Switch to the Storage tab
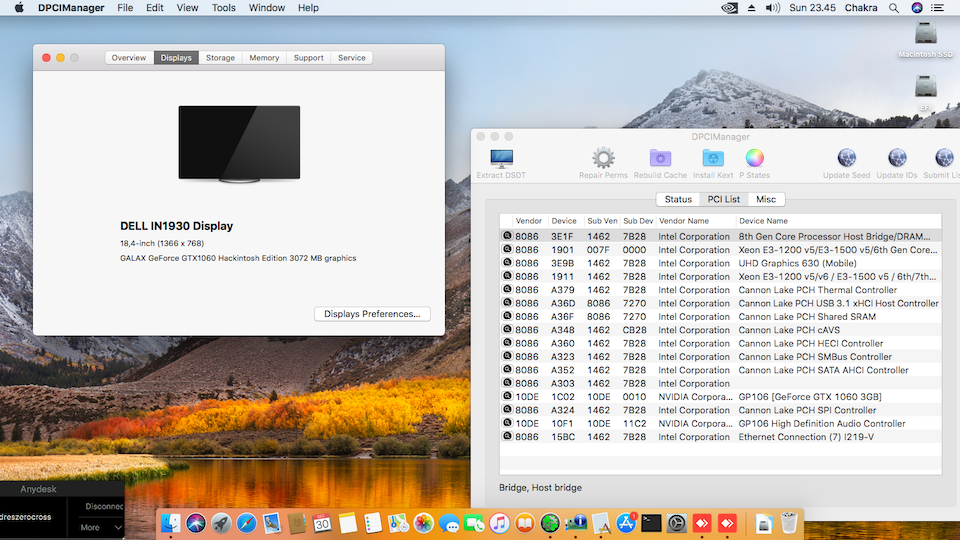The width and height of the screenshot is (960, 540). (x=220, y=58)
